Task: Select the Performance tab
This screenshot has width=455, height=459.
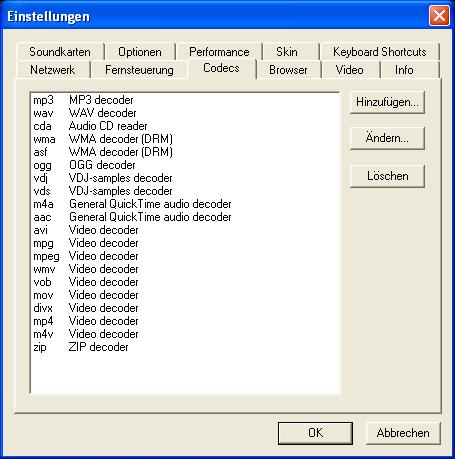Action: [219, 52]
